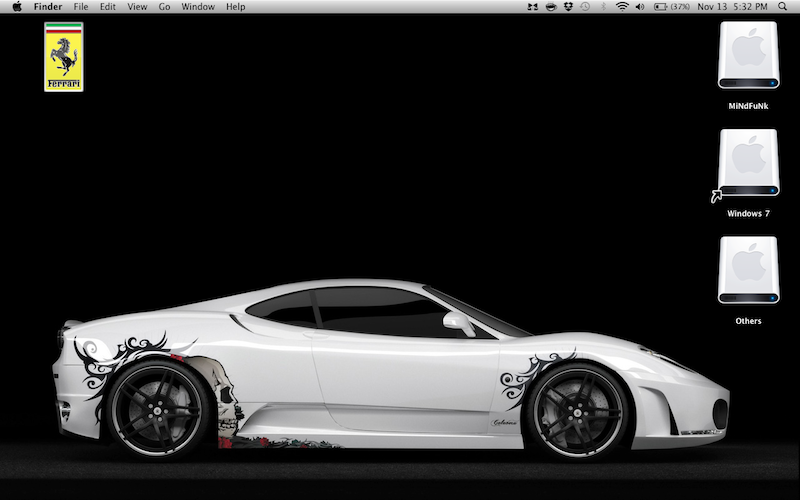The image size is (800, 500).
Task: Select the Others drive icon
Action: pyautogui.click(x=748, y=270)
